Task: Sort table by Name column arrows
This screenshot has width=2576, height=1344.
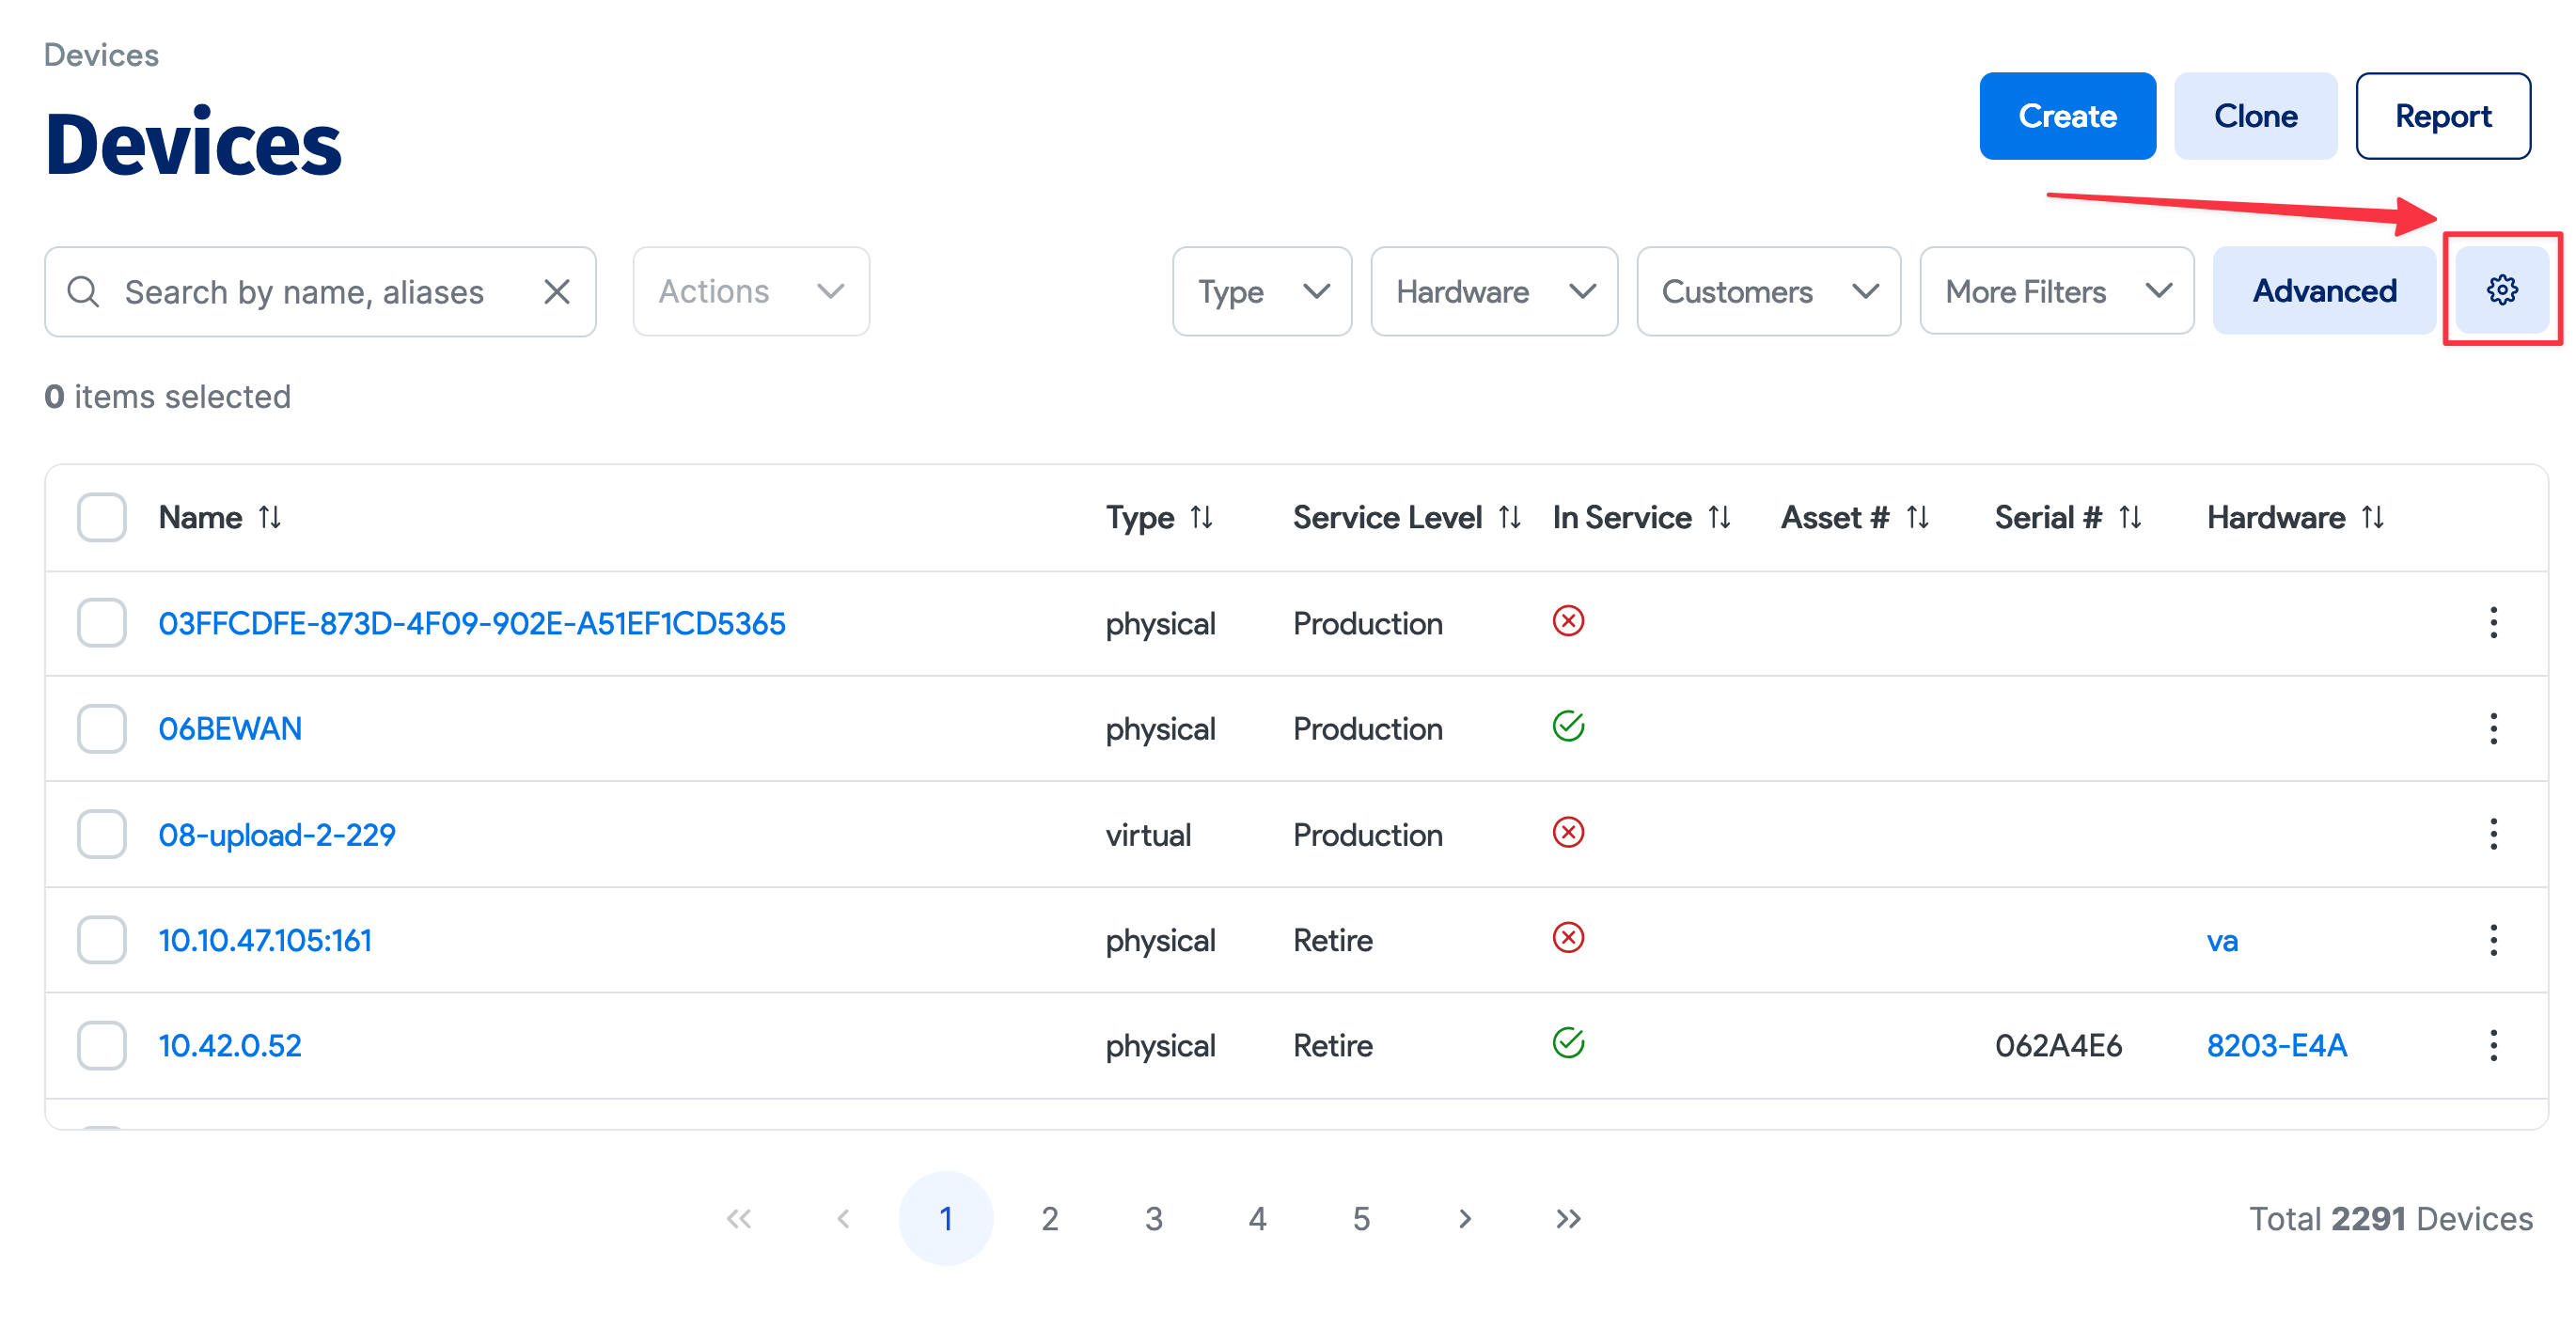Action: (x=270, y=517)
